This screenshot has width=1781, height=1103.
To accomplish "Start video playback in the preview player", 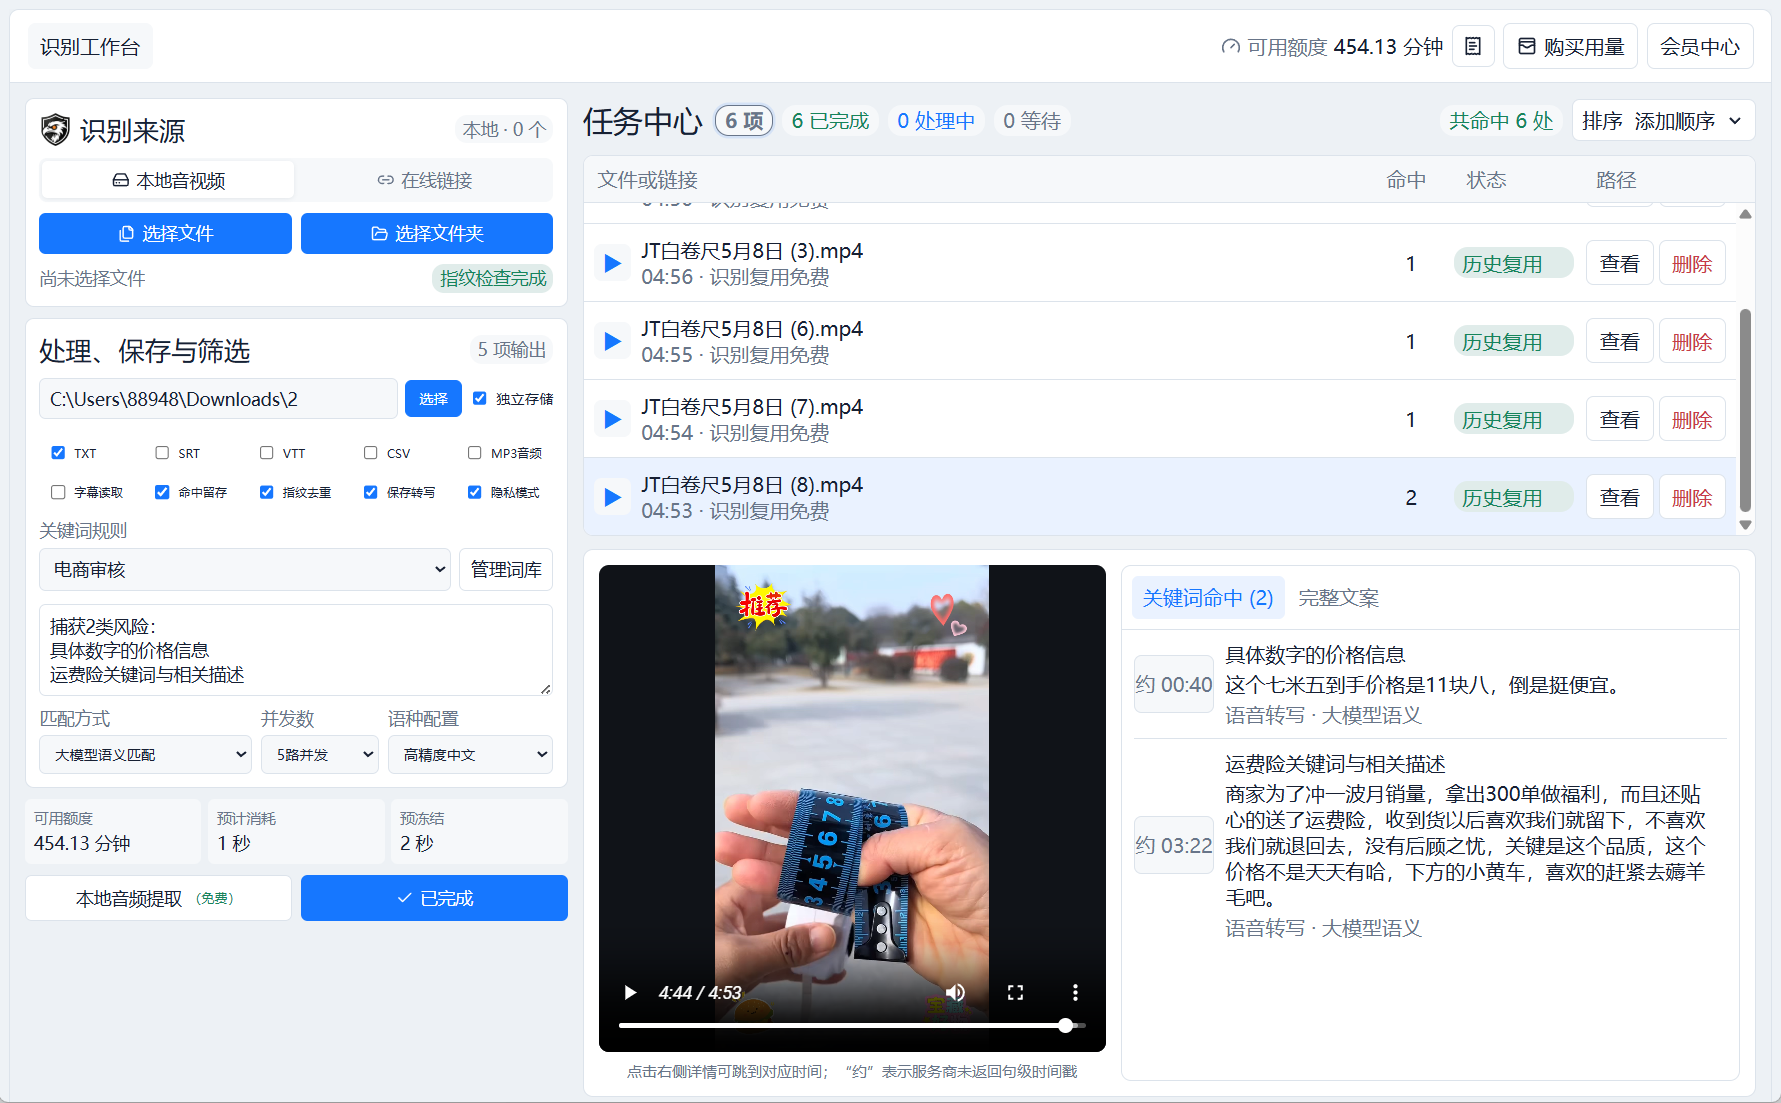I will coord(630,992).
